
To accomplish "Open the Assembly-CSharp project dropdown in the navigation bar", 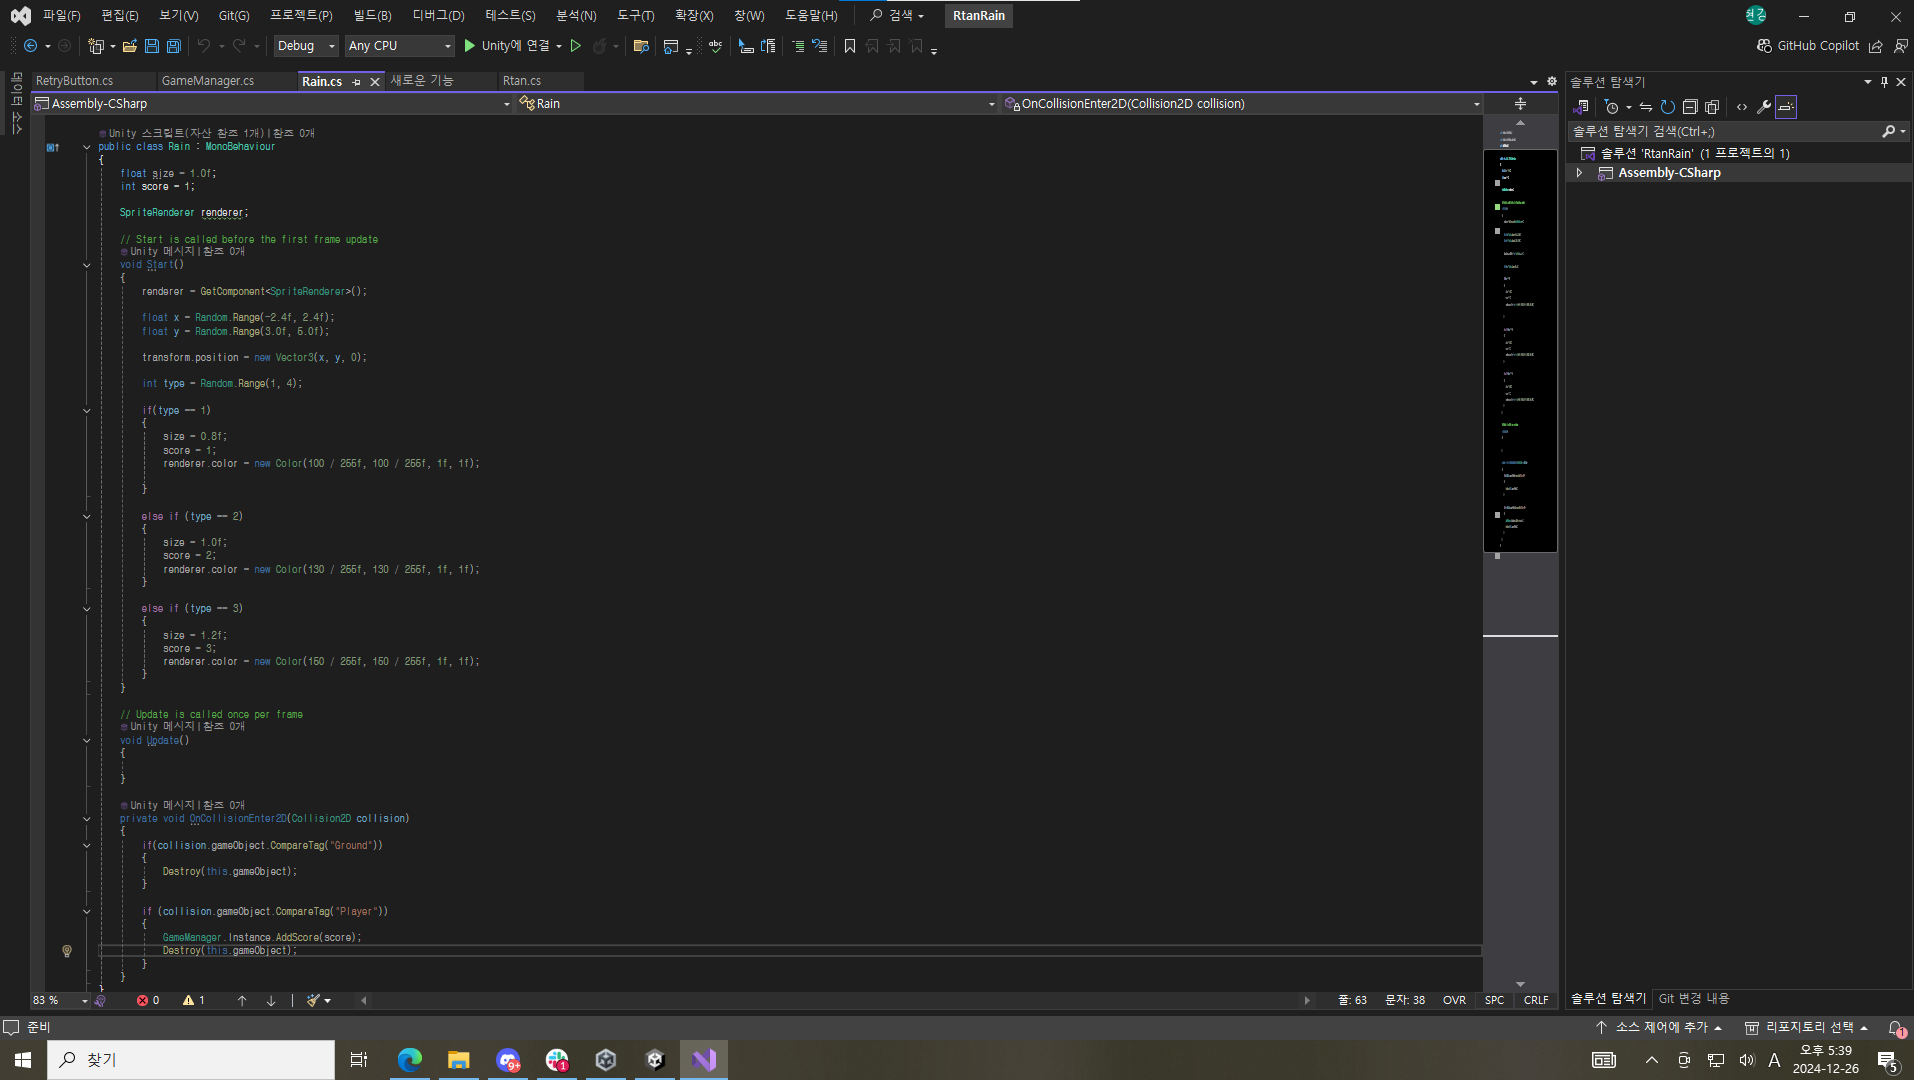I will (273, 104).
